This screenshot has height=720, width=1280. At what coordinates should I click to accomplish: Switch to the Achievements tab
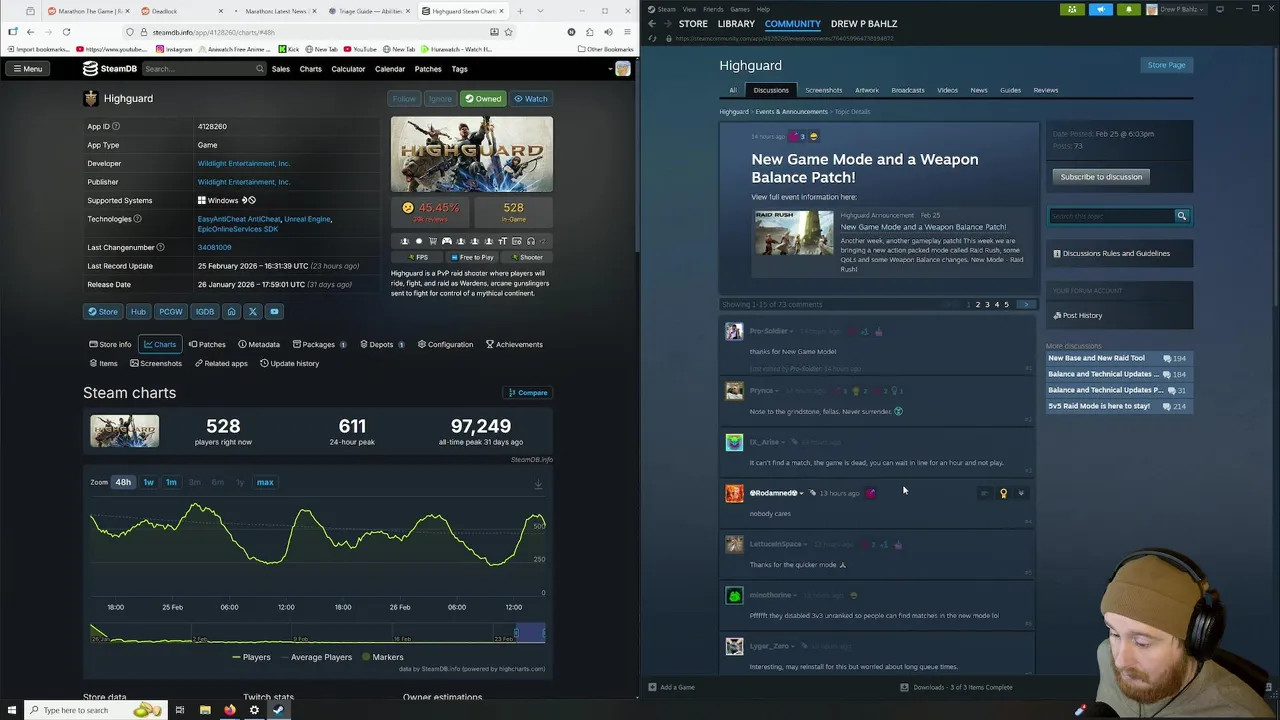(514, 345)
